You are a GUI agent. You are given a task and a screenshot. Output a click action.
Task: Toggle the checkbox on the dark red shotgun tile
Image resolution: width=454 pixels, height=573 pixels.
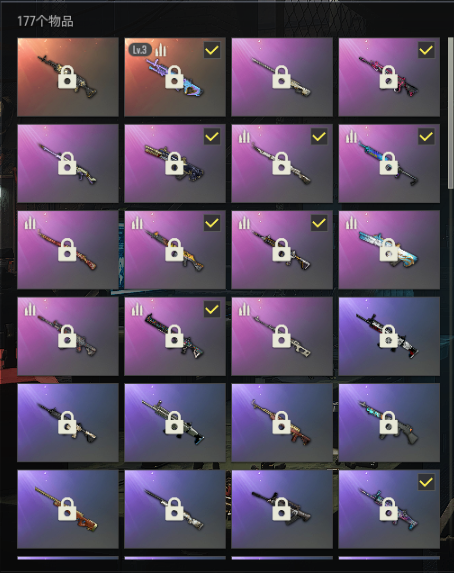coord(212,310)
